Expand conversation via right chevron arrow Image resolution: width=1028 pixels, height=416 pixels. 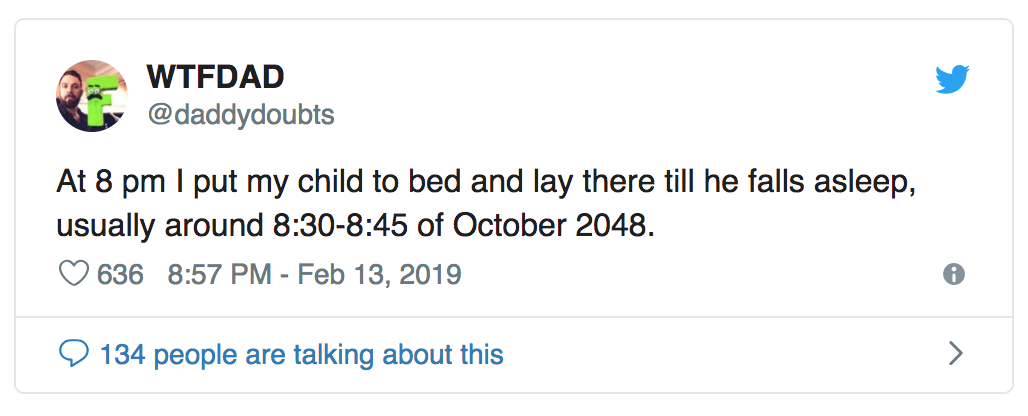[957, 354]
